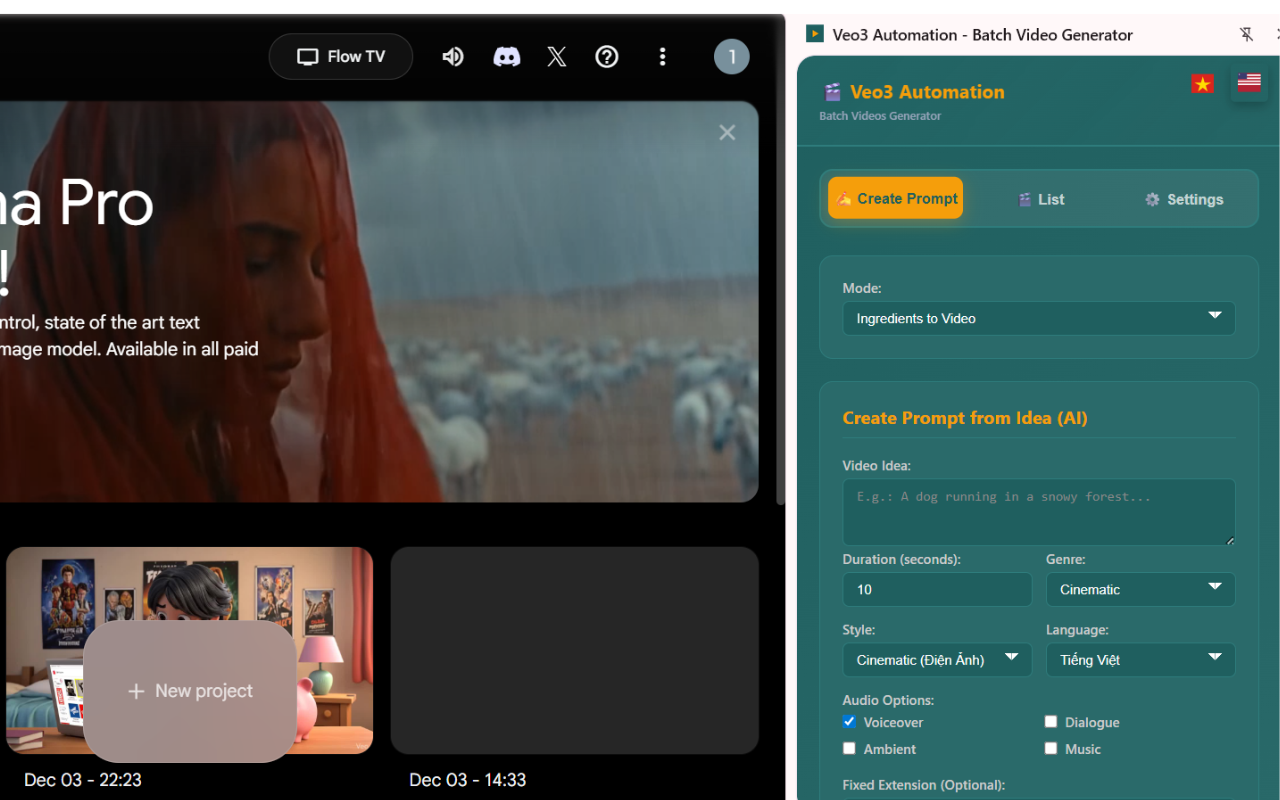The height and width of the screenshot is (800, 1280).
Task: Switch to the Create Prompt tab
Action: [895, 198]
